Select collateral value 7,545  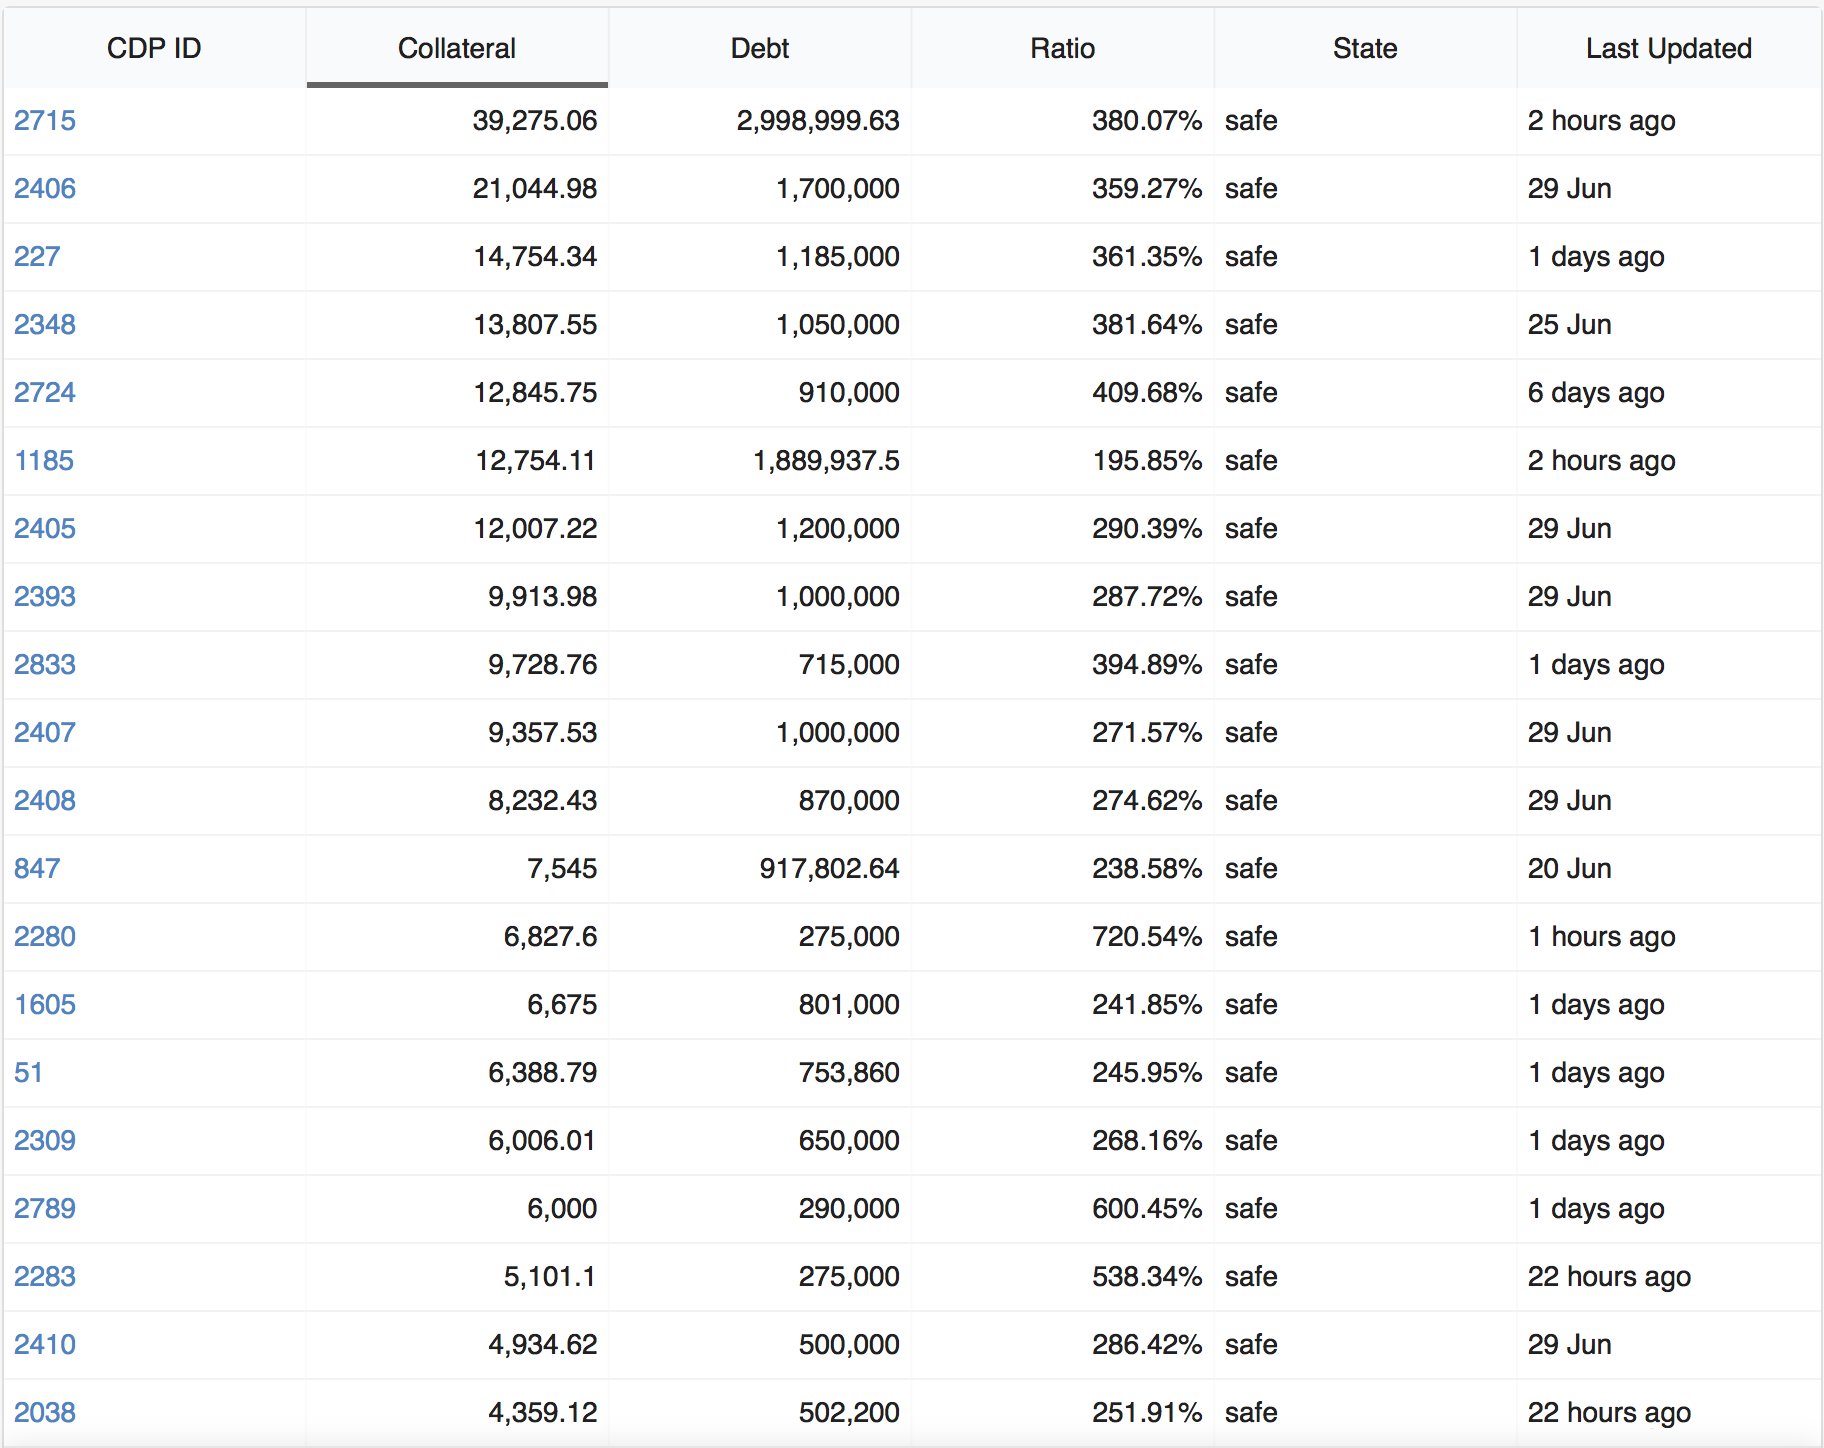562,868
